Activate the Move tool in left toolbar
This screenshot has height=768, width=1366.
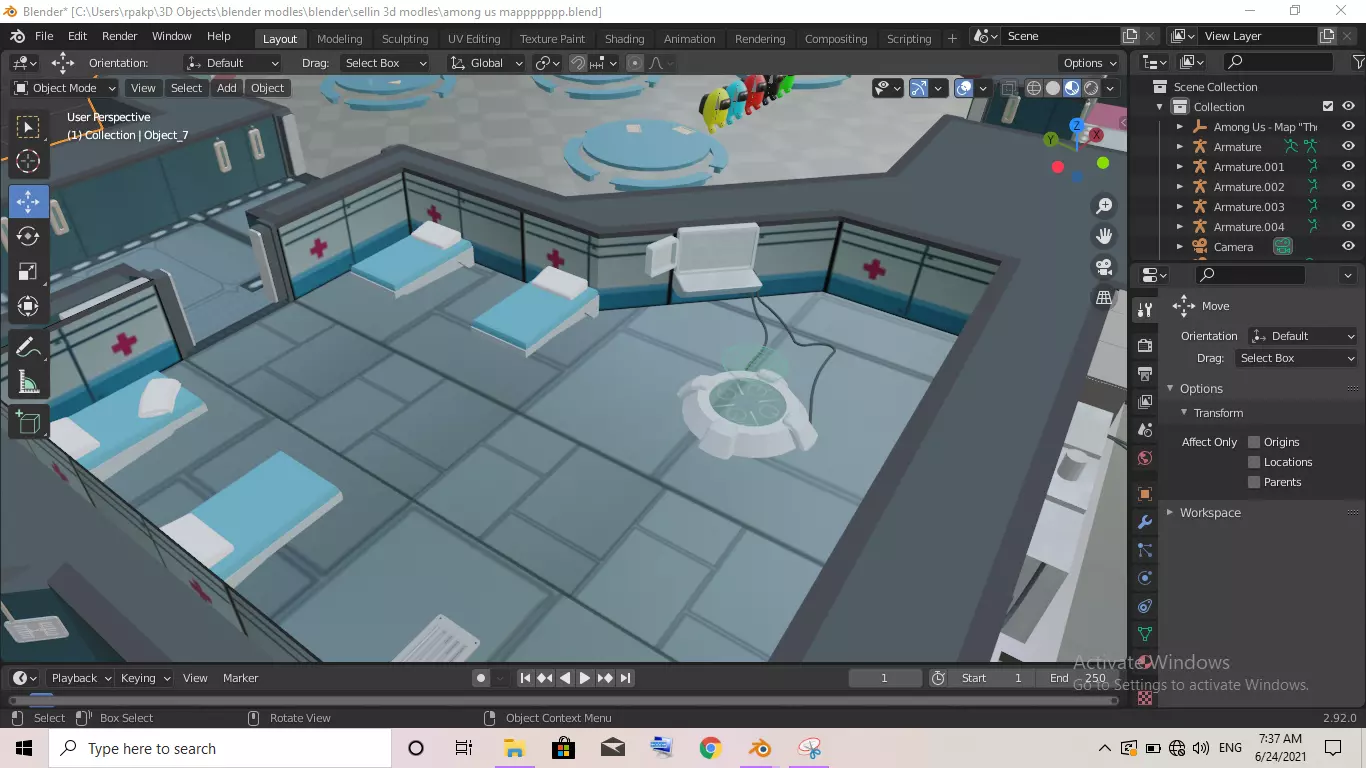tap(28, 201)
